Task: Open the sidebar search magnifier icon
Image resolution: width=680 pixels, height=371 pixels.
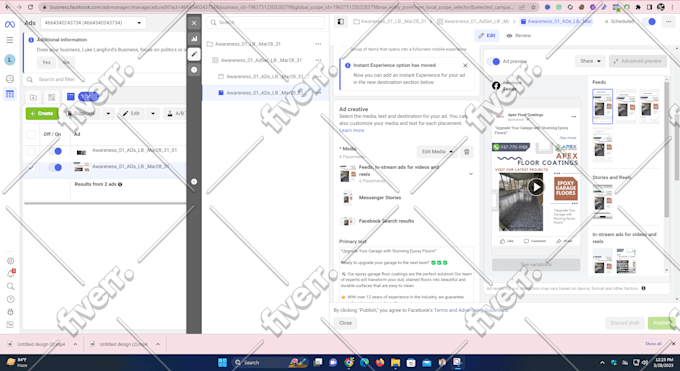Action: (x=10, y=286)
